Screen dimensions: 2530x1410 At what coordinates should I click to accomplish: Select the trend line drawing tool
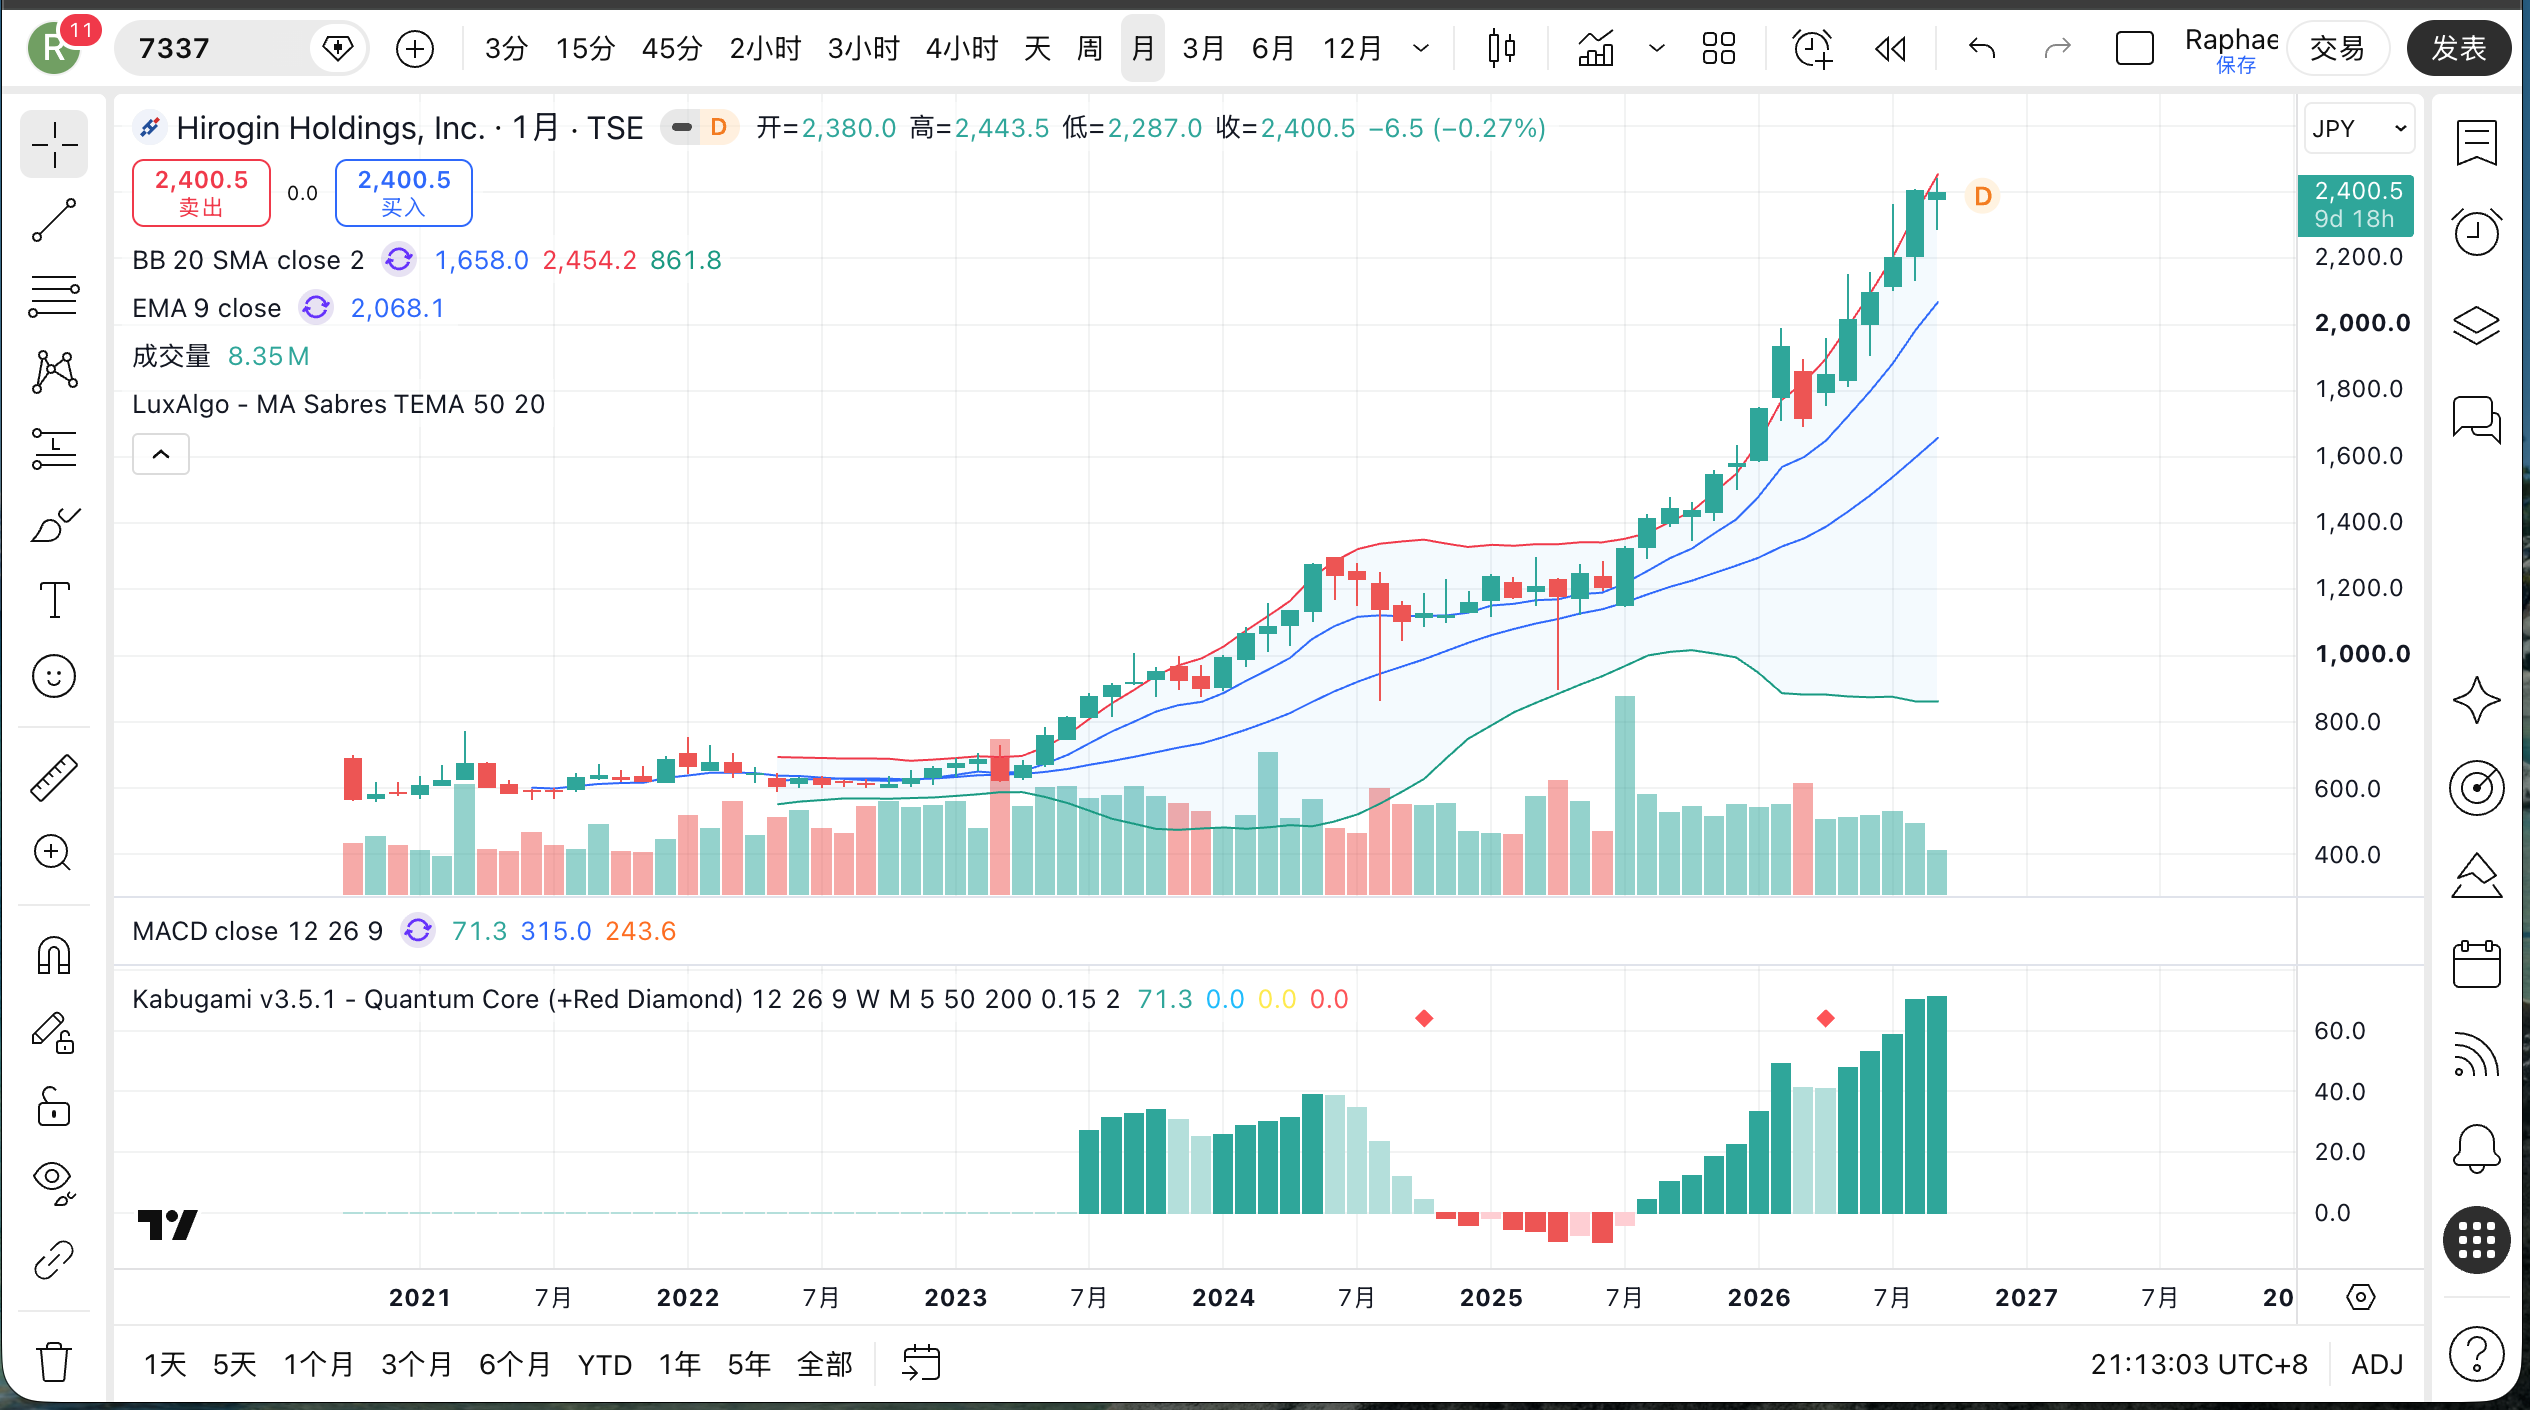click(x=54, y=220)
